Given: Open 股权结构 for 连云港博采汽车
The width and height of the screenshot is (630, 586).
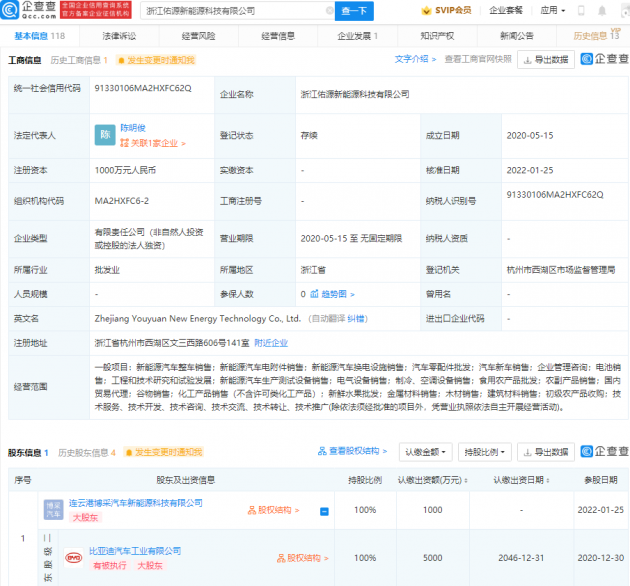Looking at the screenshot, I should pyautogui.click(x=274, y=510).
